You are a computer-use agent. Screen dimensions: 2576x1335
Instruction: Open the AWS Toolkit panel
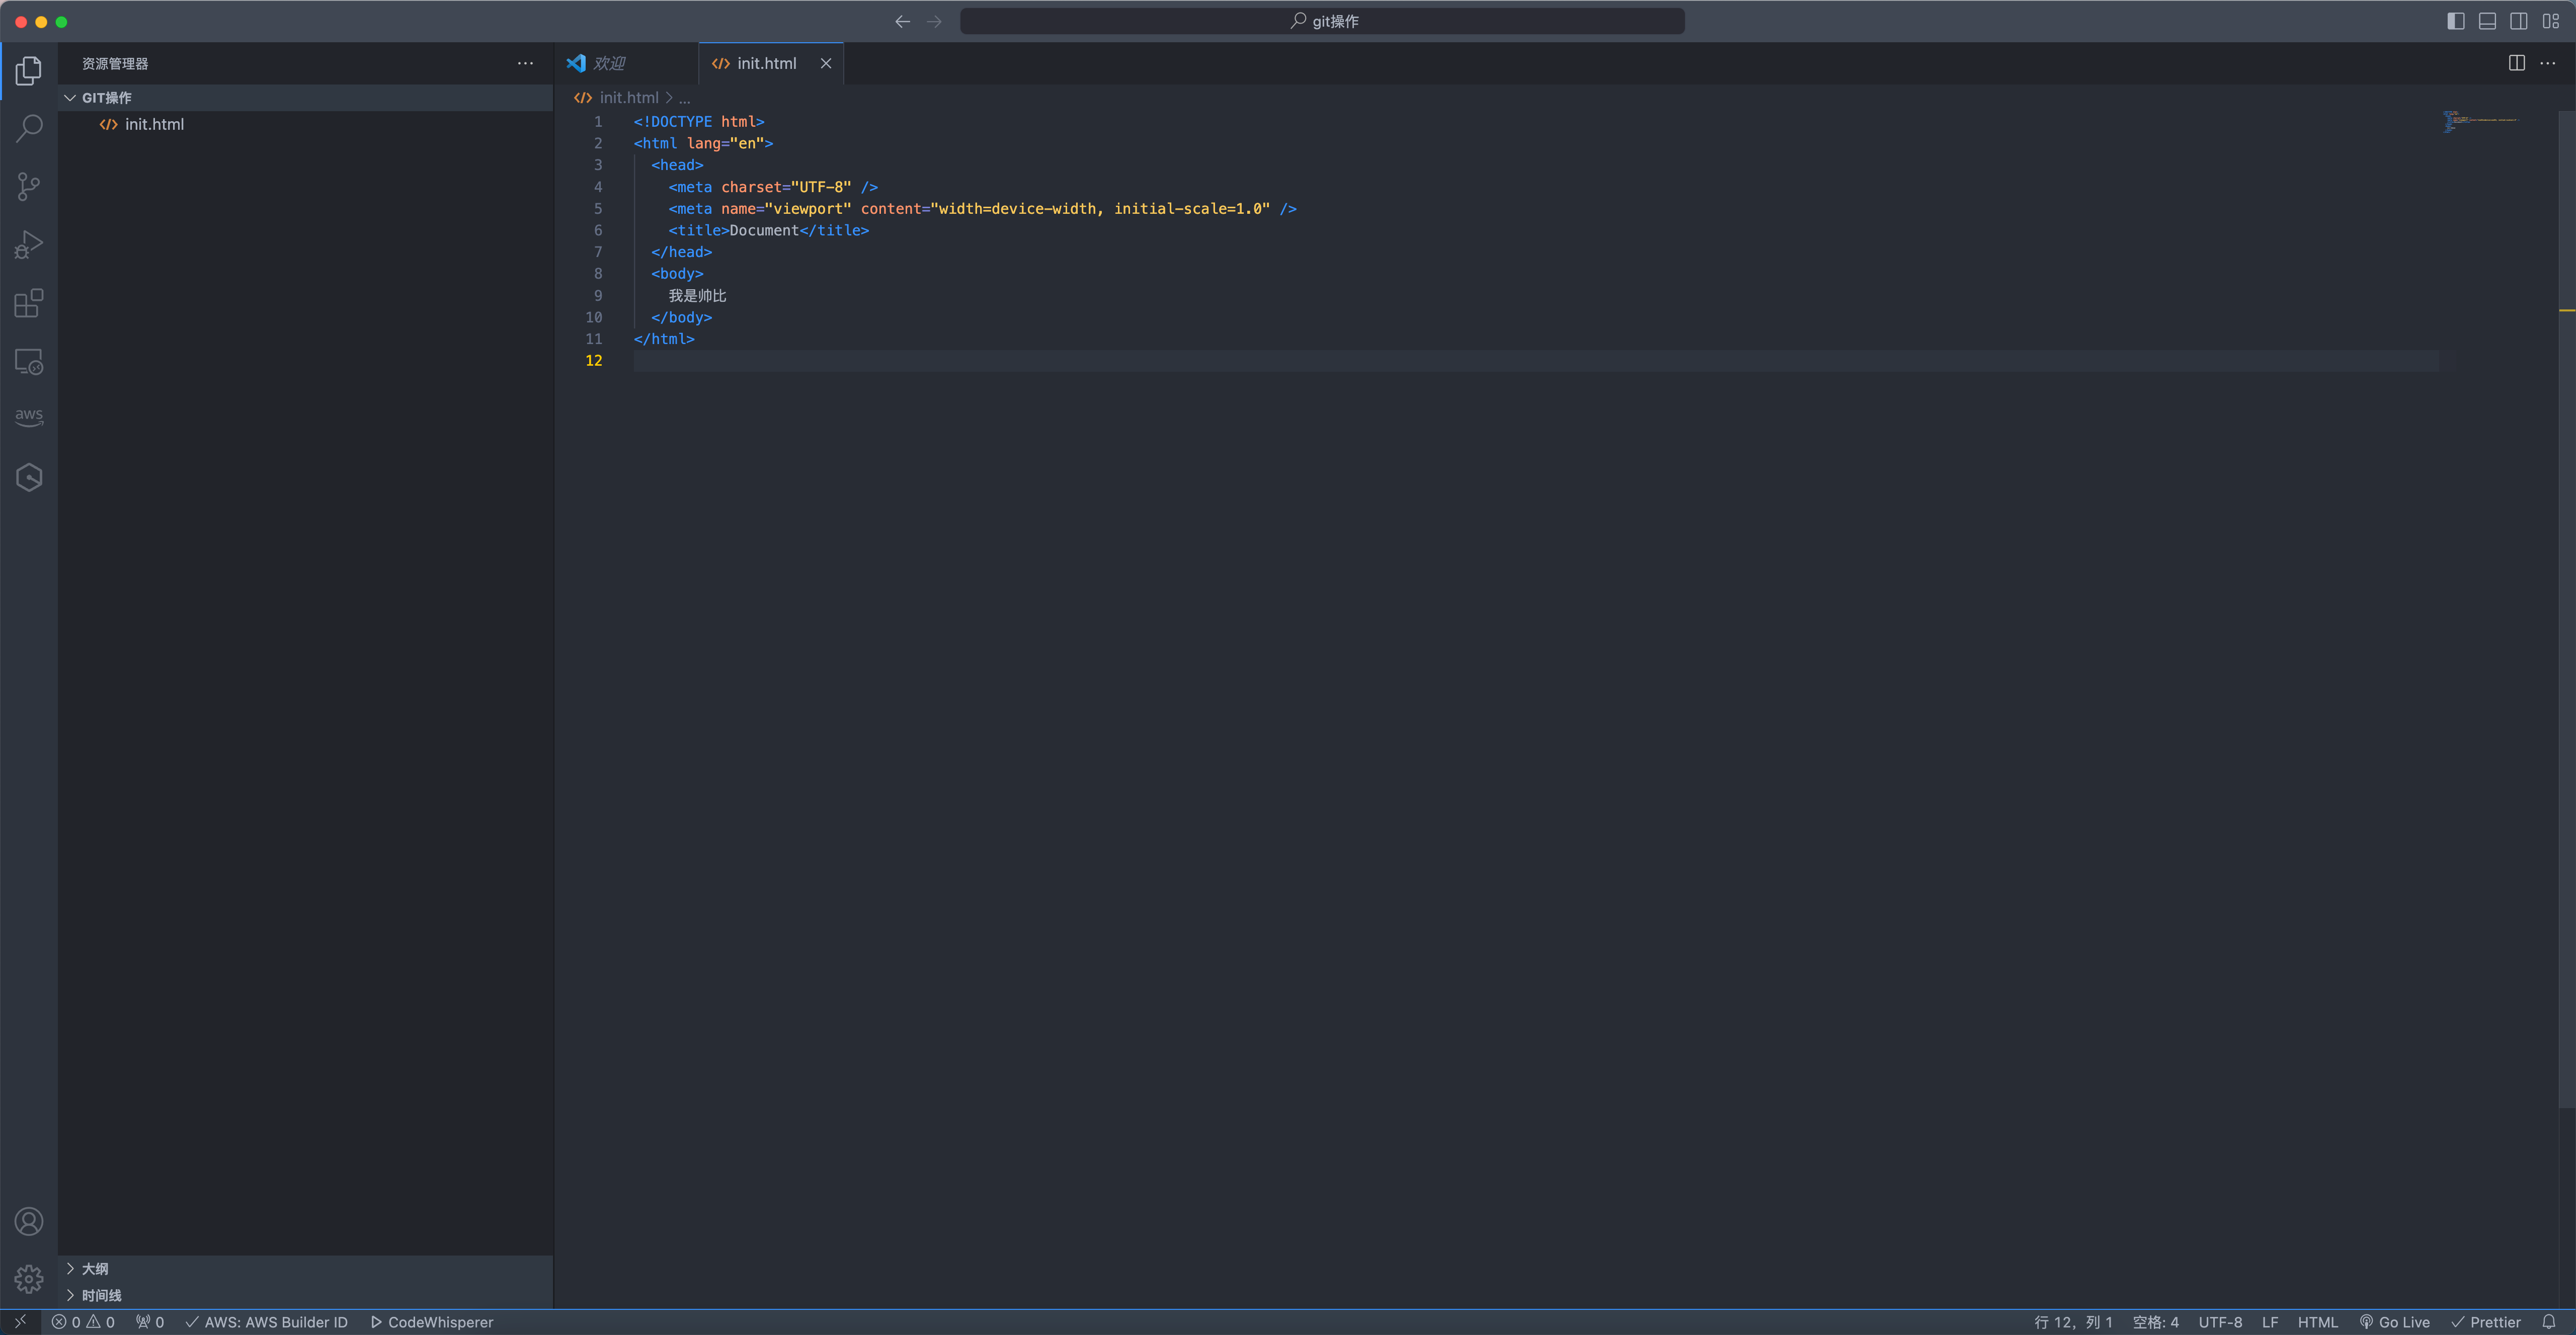click(29, 416)
